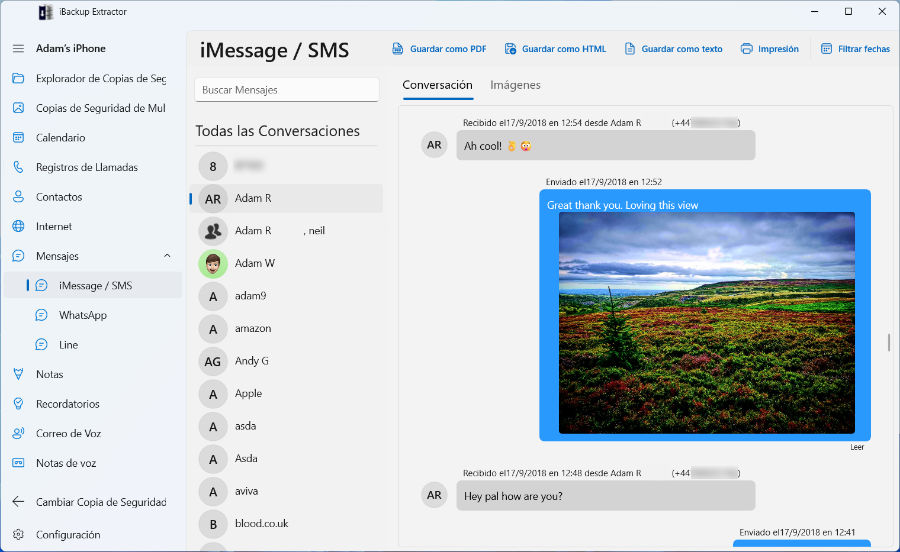Click the back arrow for Cambiar Copia
This screenshot has width=900, height=552.
pyautogui.click(x=18, y=502)
